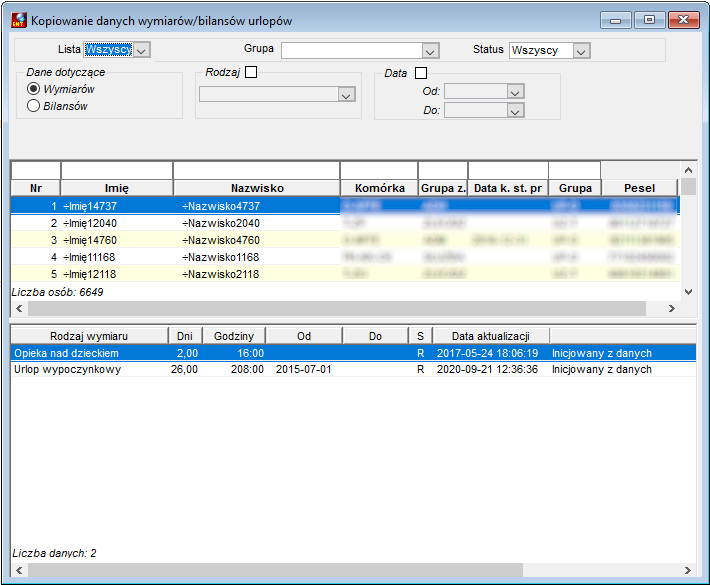Click the Od column header in lower table
The height and width of the screenshot is (585, 710).
(x=304, y=336)
